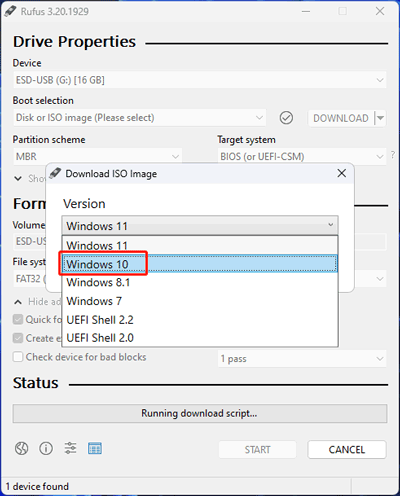Open the bad blocks passes dropdown

pos(302,359)
